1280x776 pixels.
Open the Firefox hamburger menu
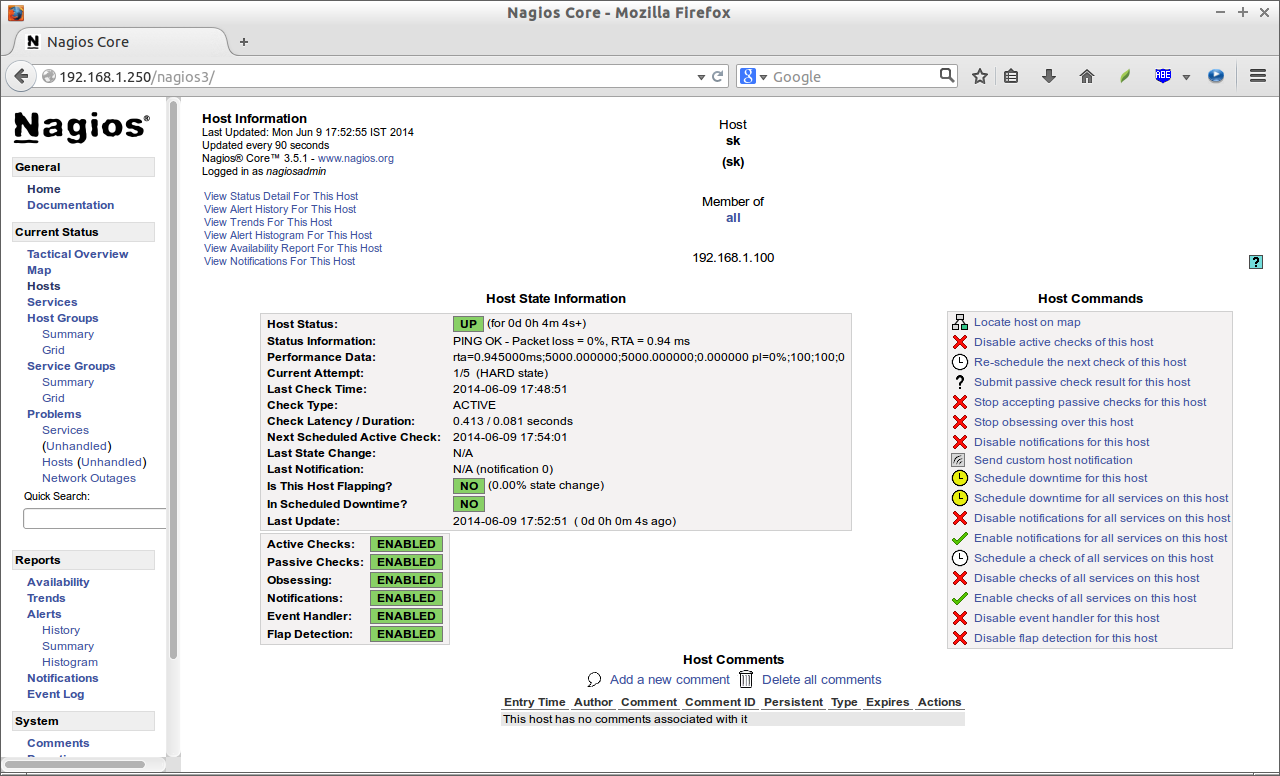[x=1259, y=76]
